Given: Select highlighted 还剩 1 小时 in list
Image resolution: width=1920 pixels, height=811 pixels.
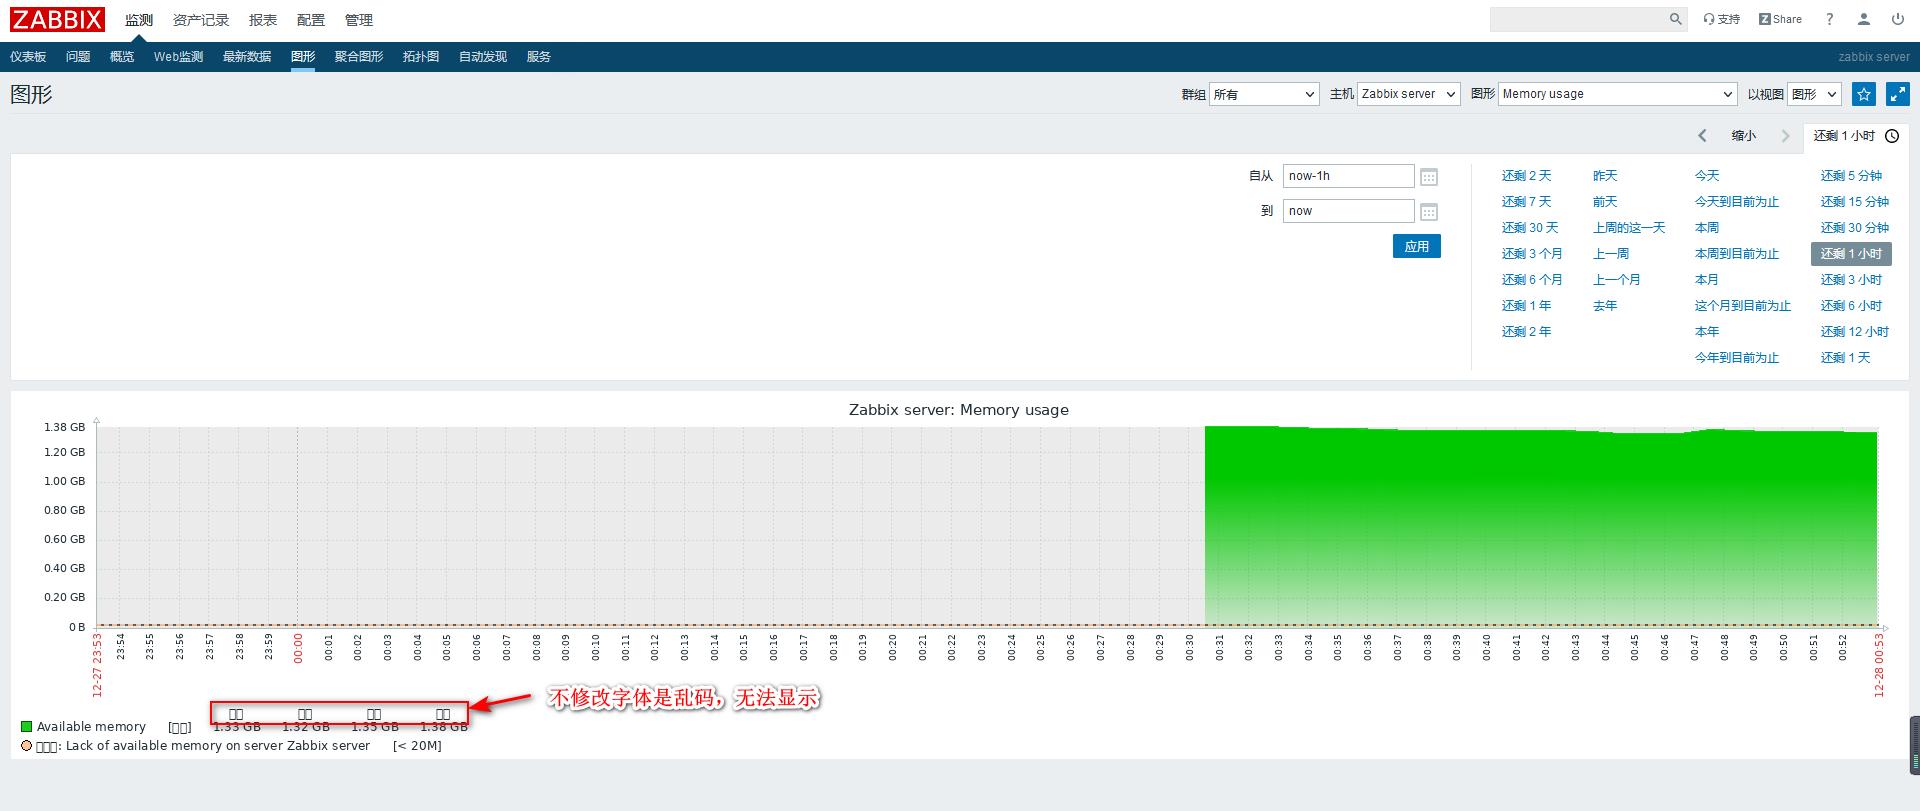Looking at the screenshot, I should coord(1852,254).
